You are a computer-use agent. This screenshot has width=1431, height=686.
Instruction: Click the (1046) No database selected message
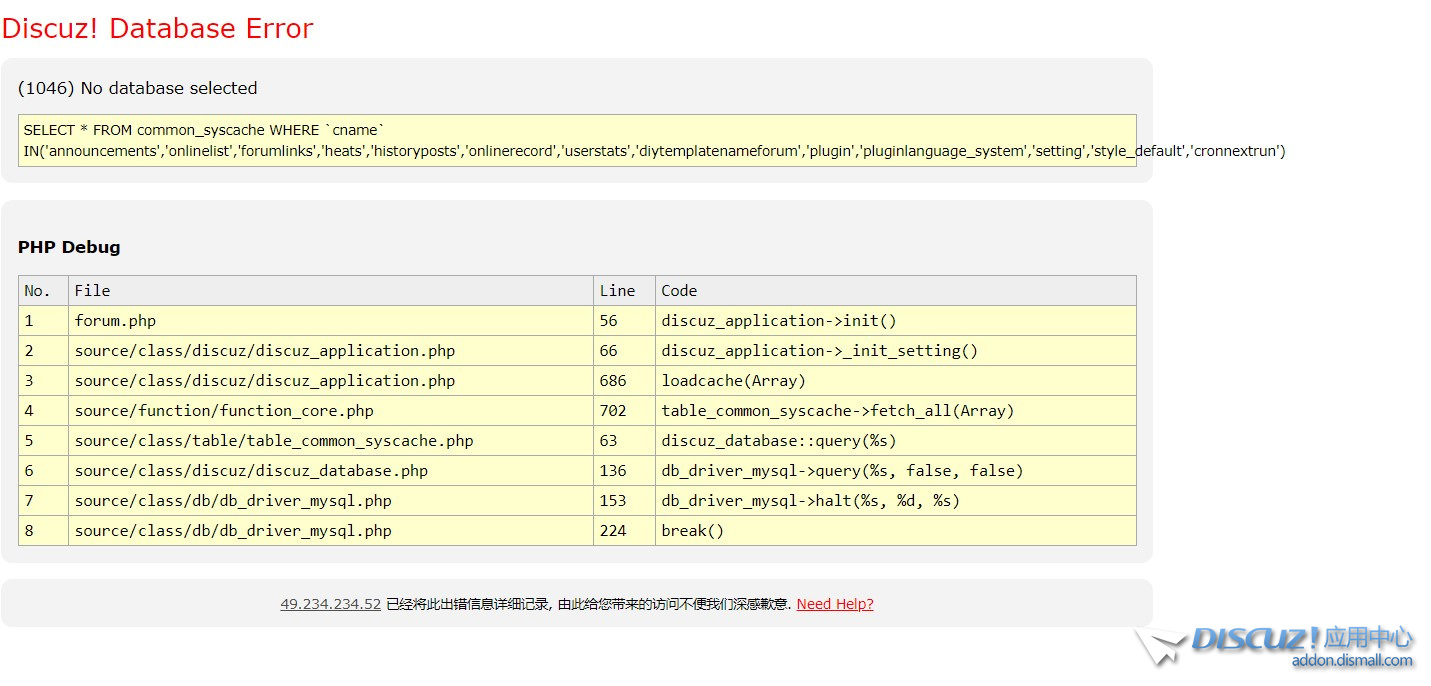click(x=138, y=88)
